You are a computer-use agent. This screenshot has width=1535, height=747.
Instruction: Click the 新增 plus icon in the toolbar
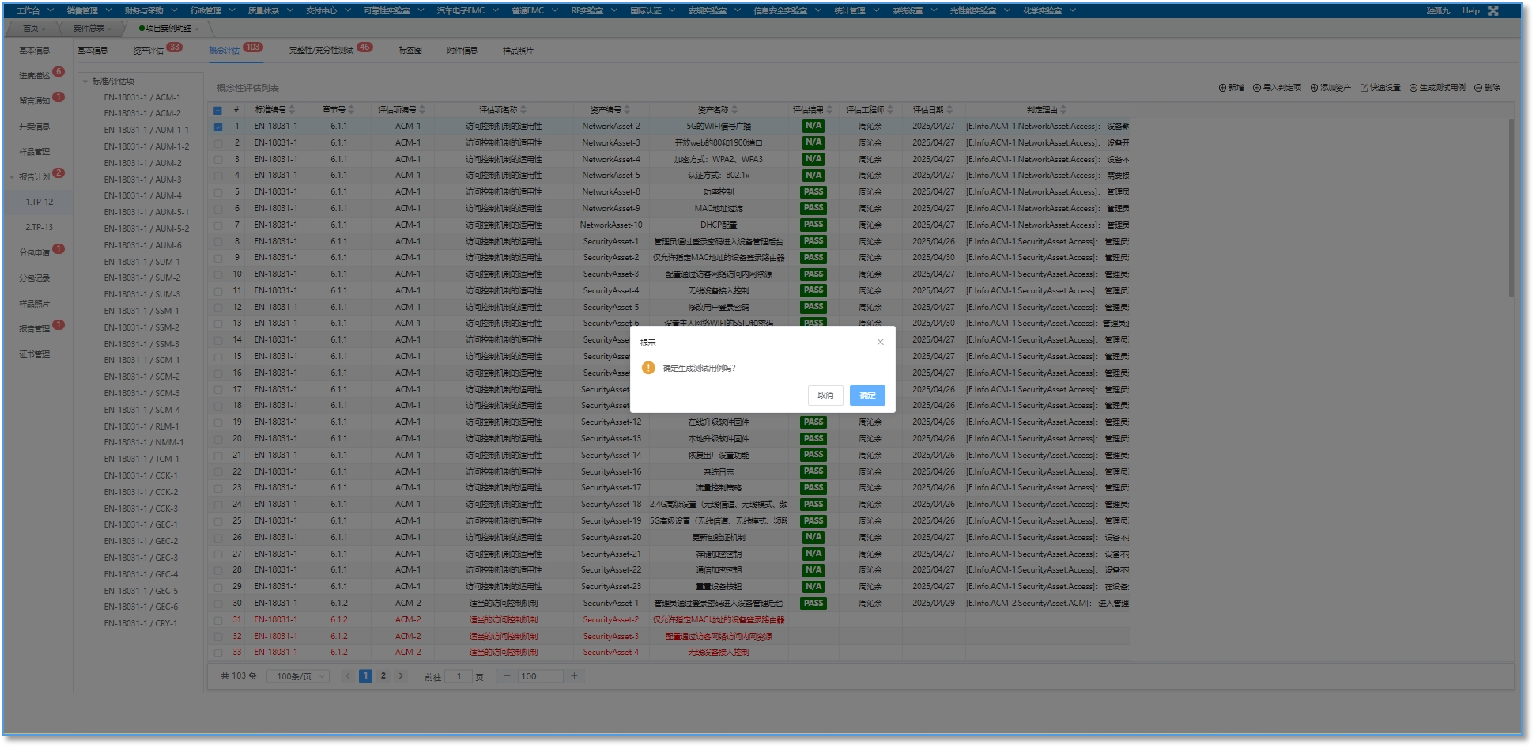[1222, 88]
